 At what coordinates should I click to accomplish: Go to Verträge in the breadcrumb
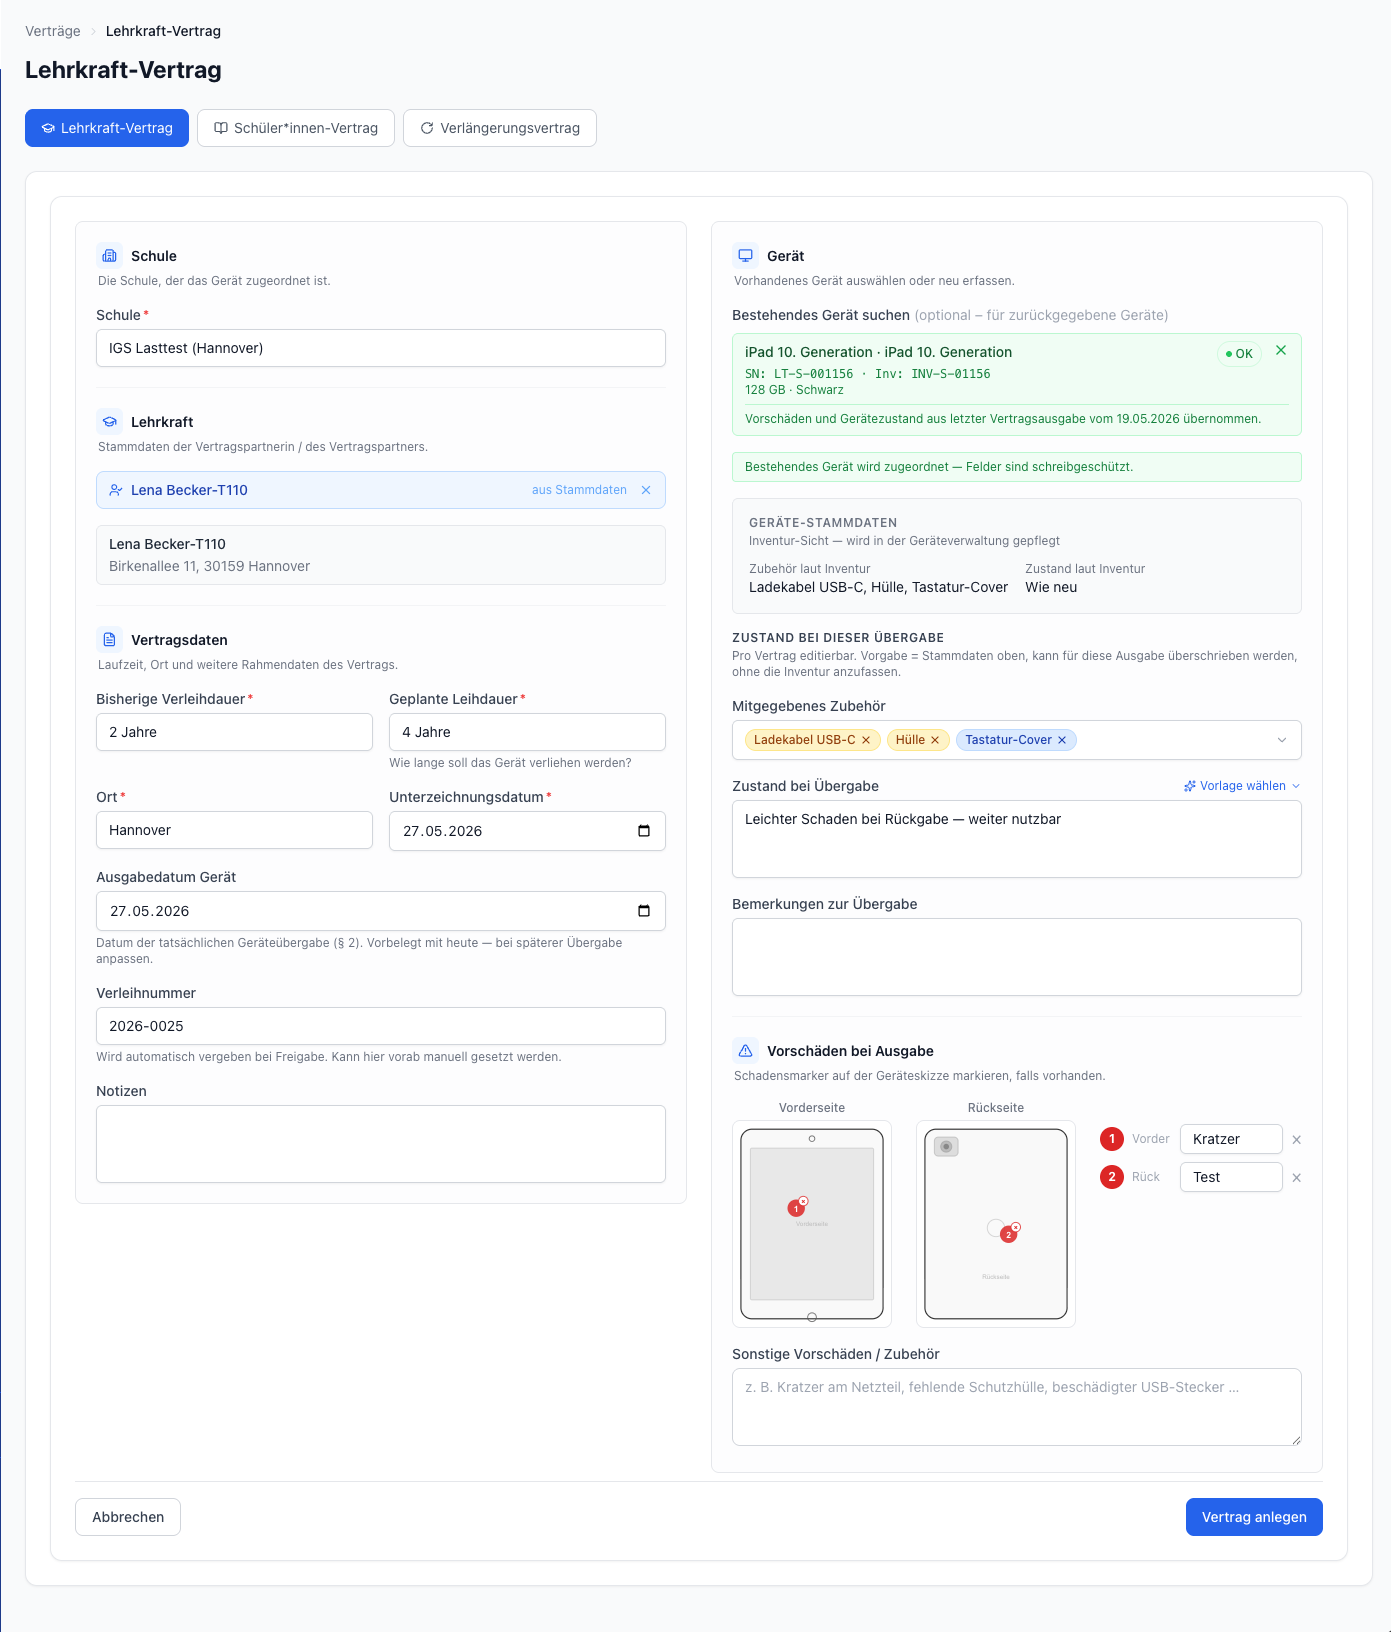click(x=53, y=31)
